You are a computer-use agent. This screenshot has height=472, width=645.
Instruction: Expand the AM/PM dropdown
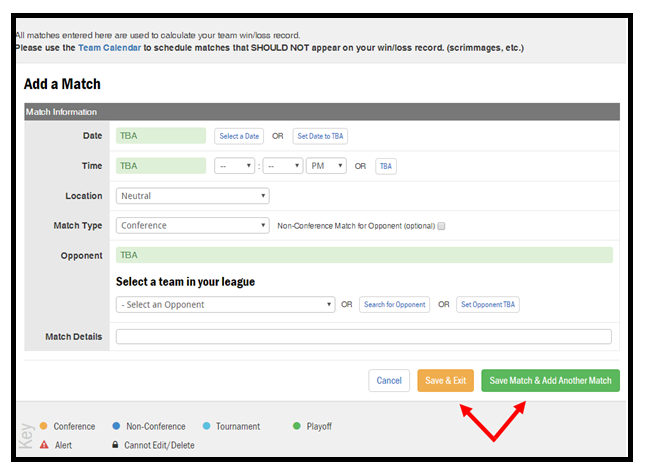[x=326, y=166]
